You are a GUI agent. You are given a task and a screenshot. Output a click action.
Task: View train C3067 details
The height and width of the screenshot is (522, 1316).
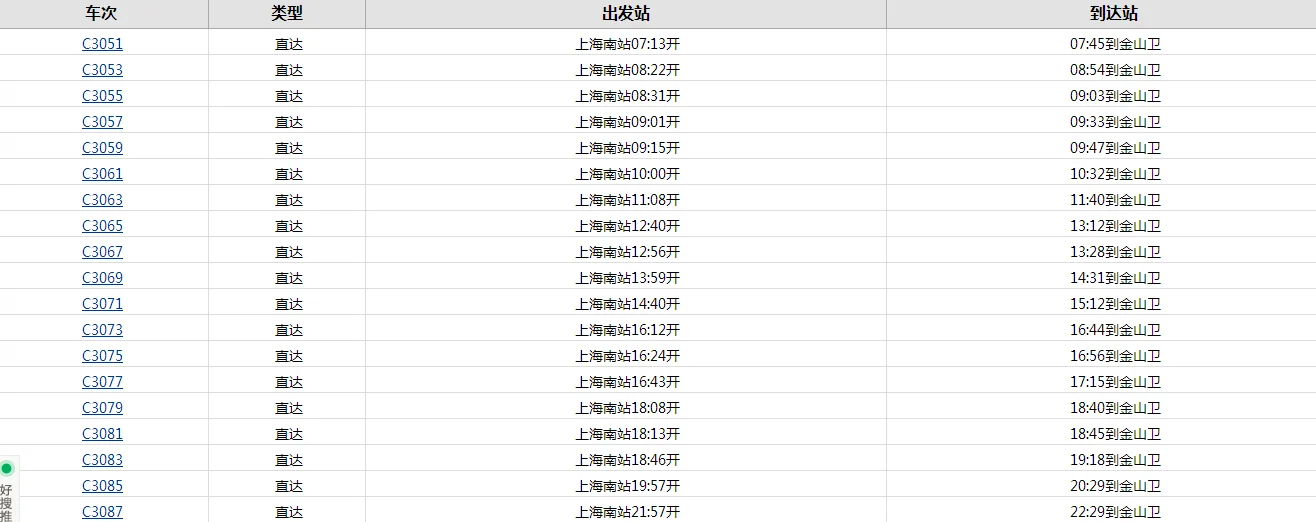(102, 252)
